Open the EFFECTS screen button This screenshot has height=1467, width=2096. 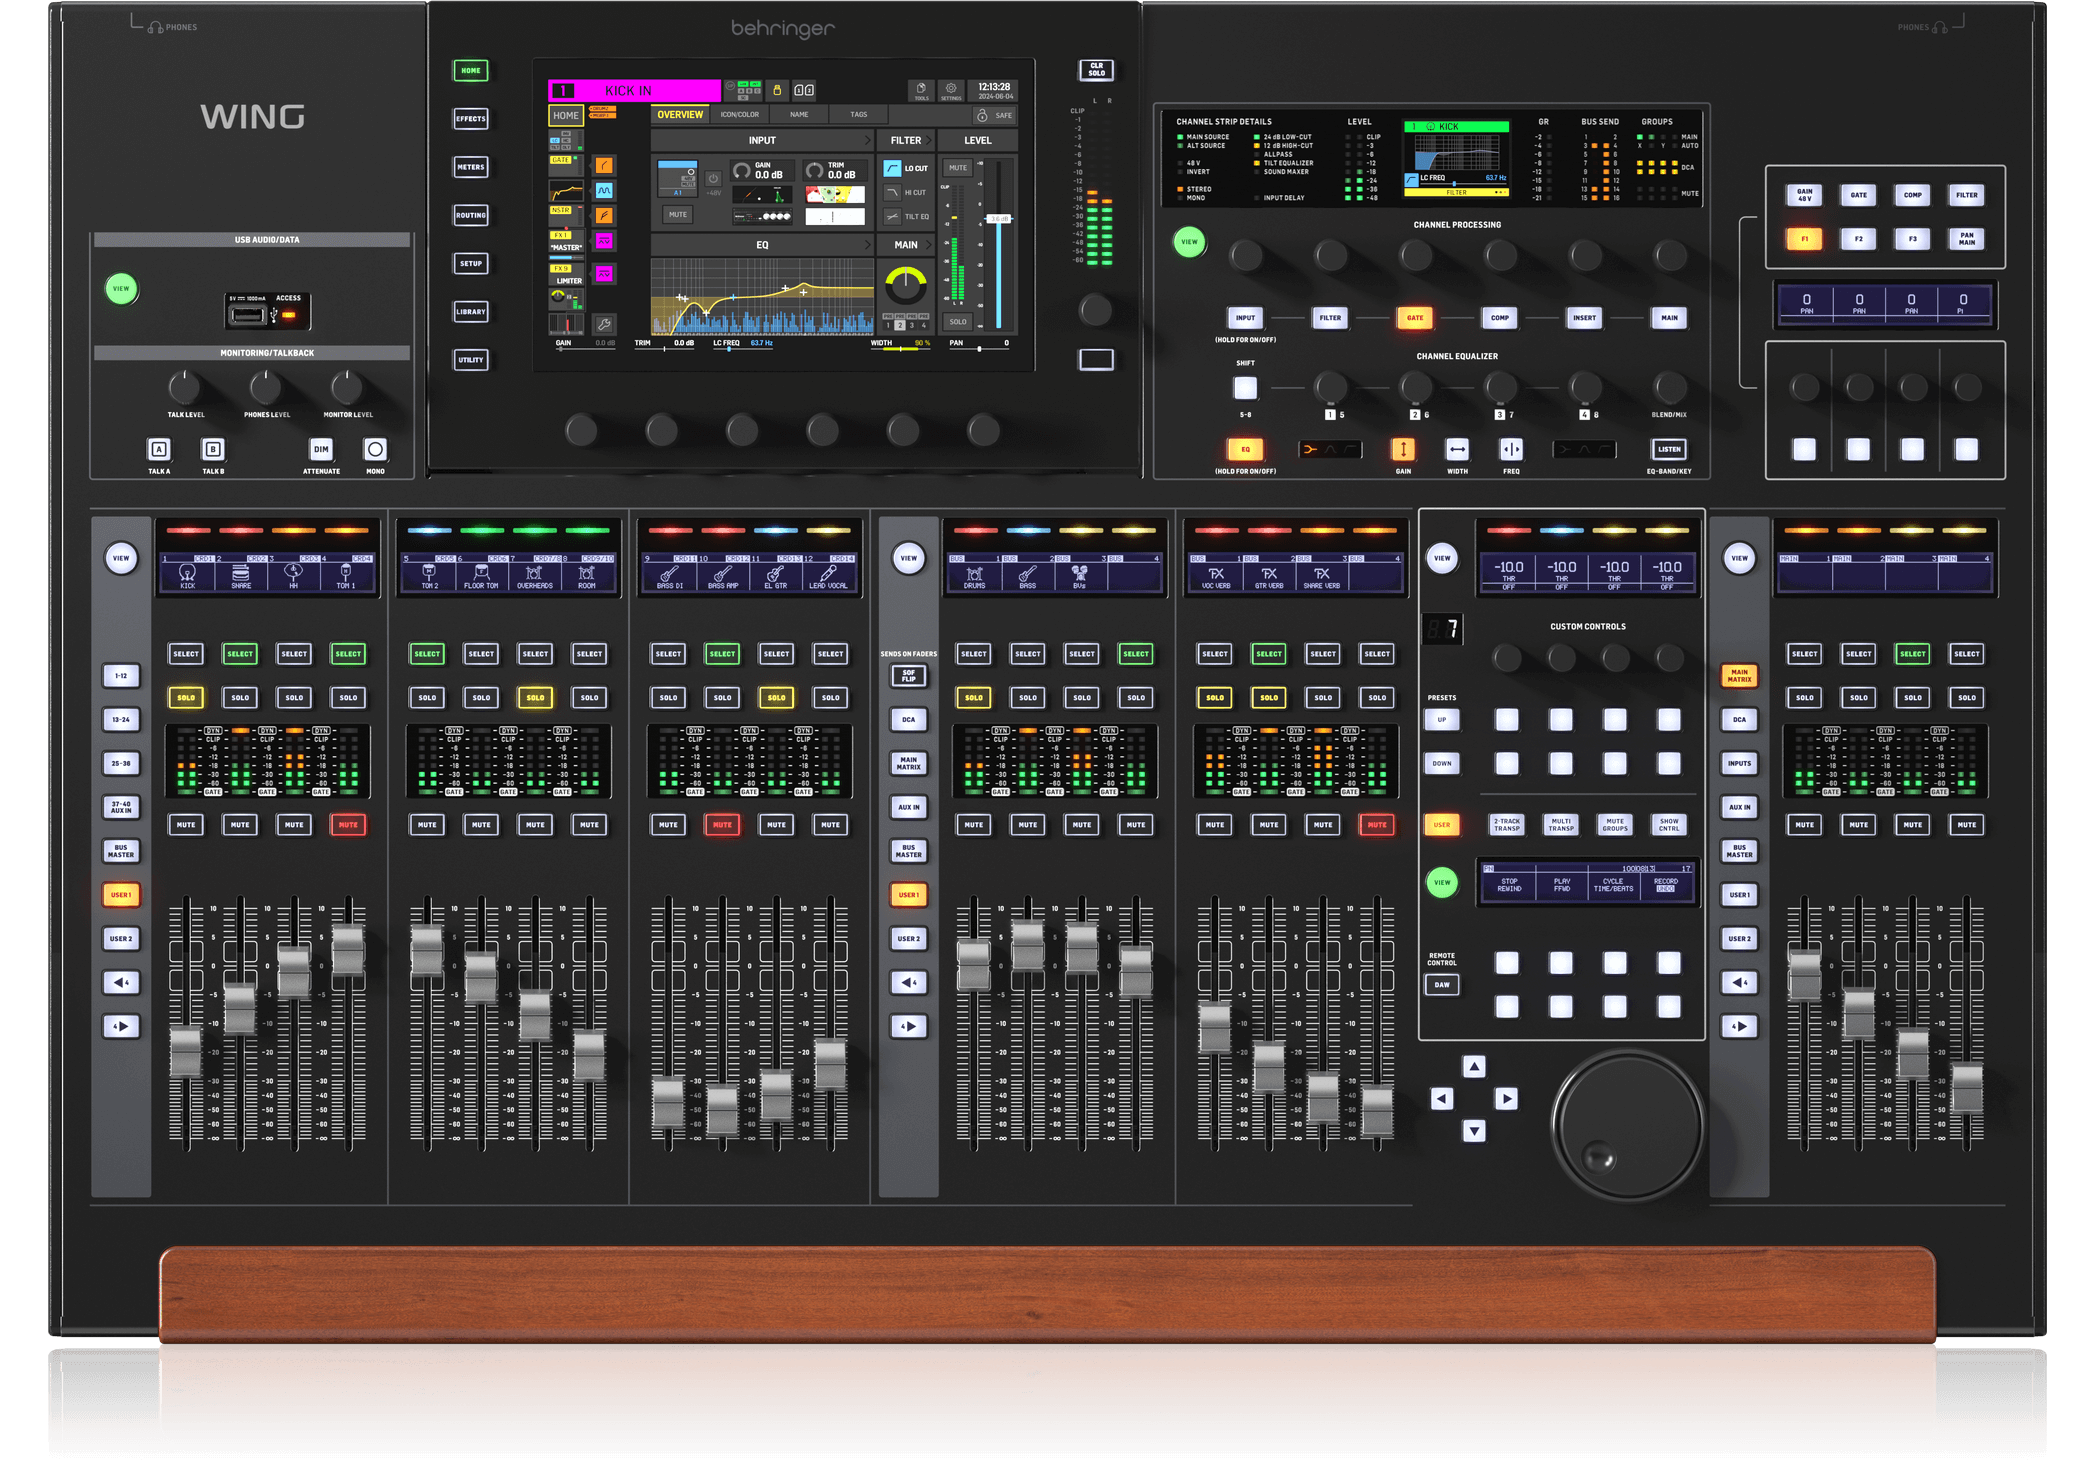coord(471,119)
